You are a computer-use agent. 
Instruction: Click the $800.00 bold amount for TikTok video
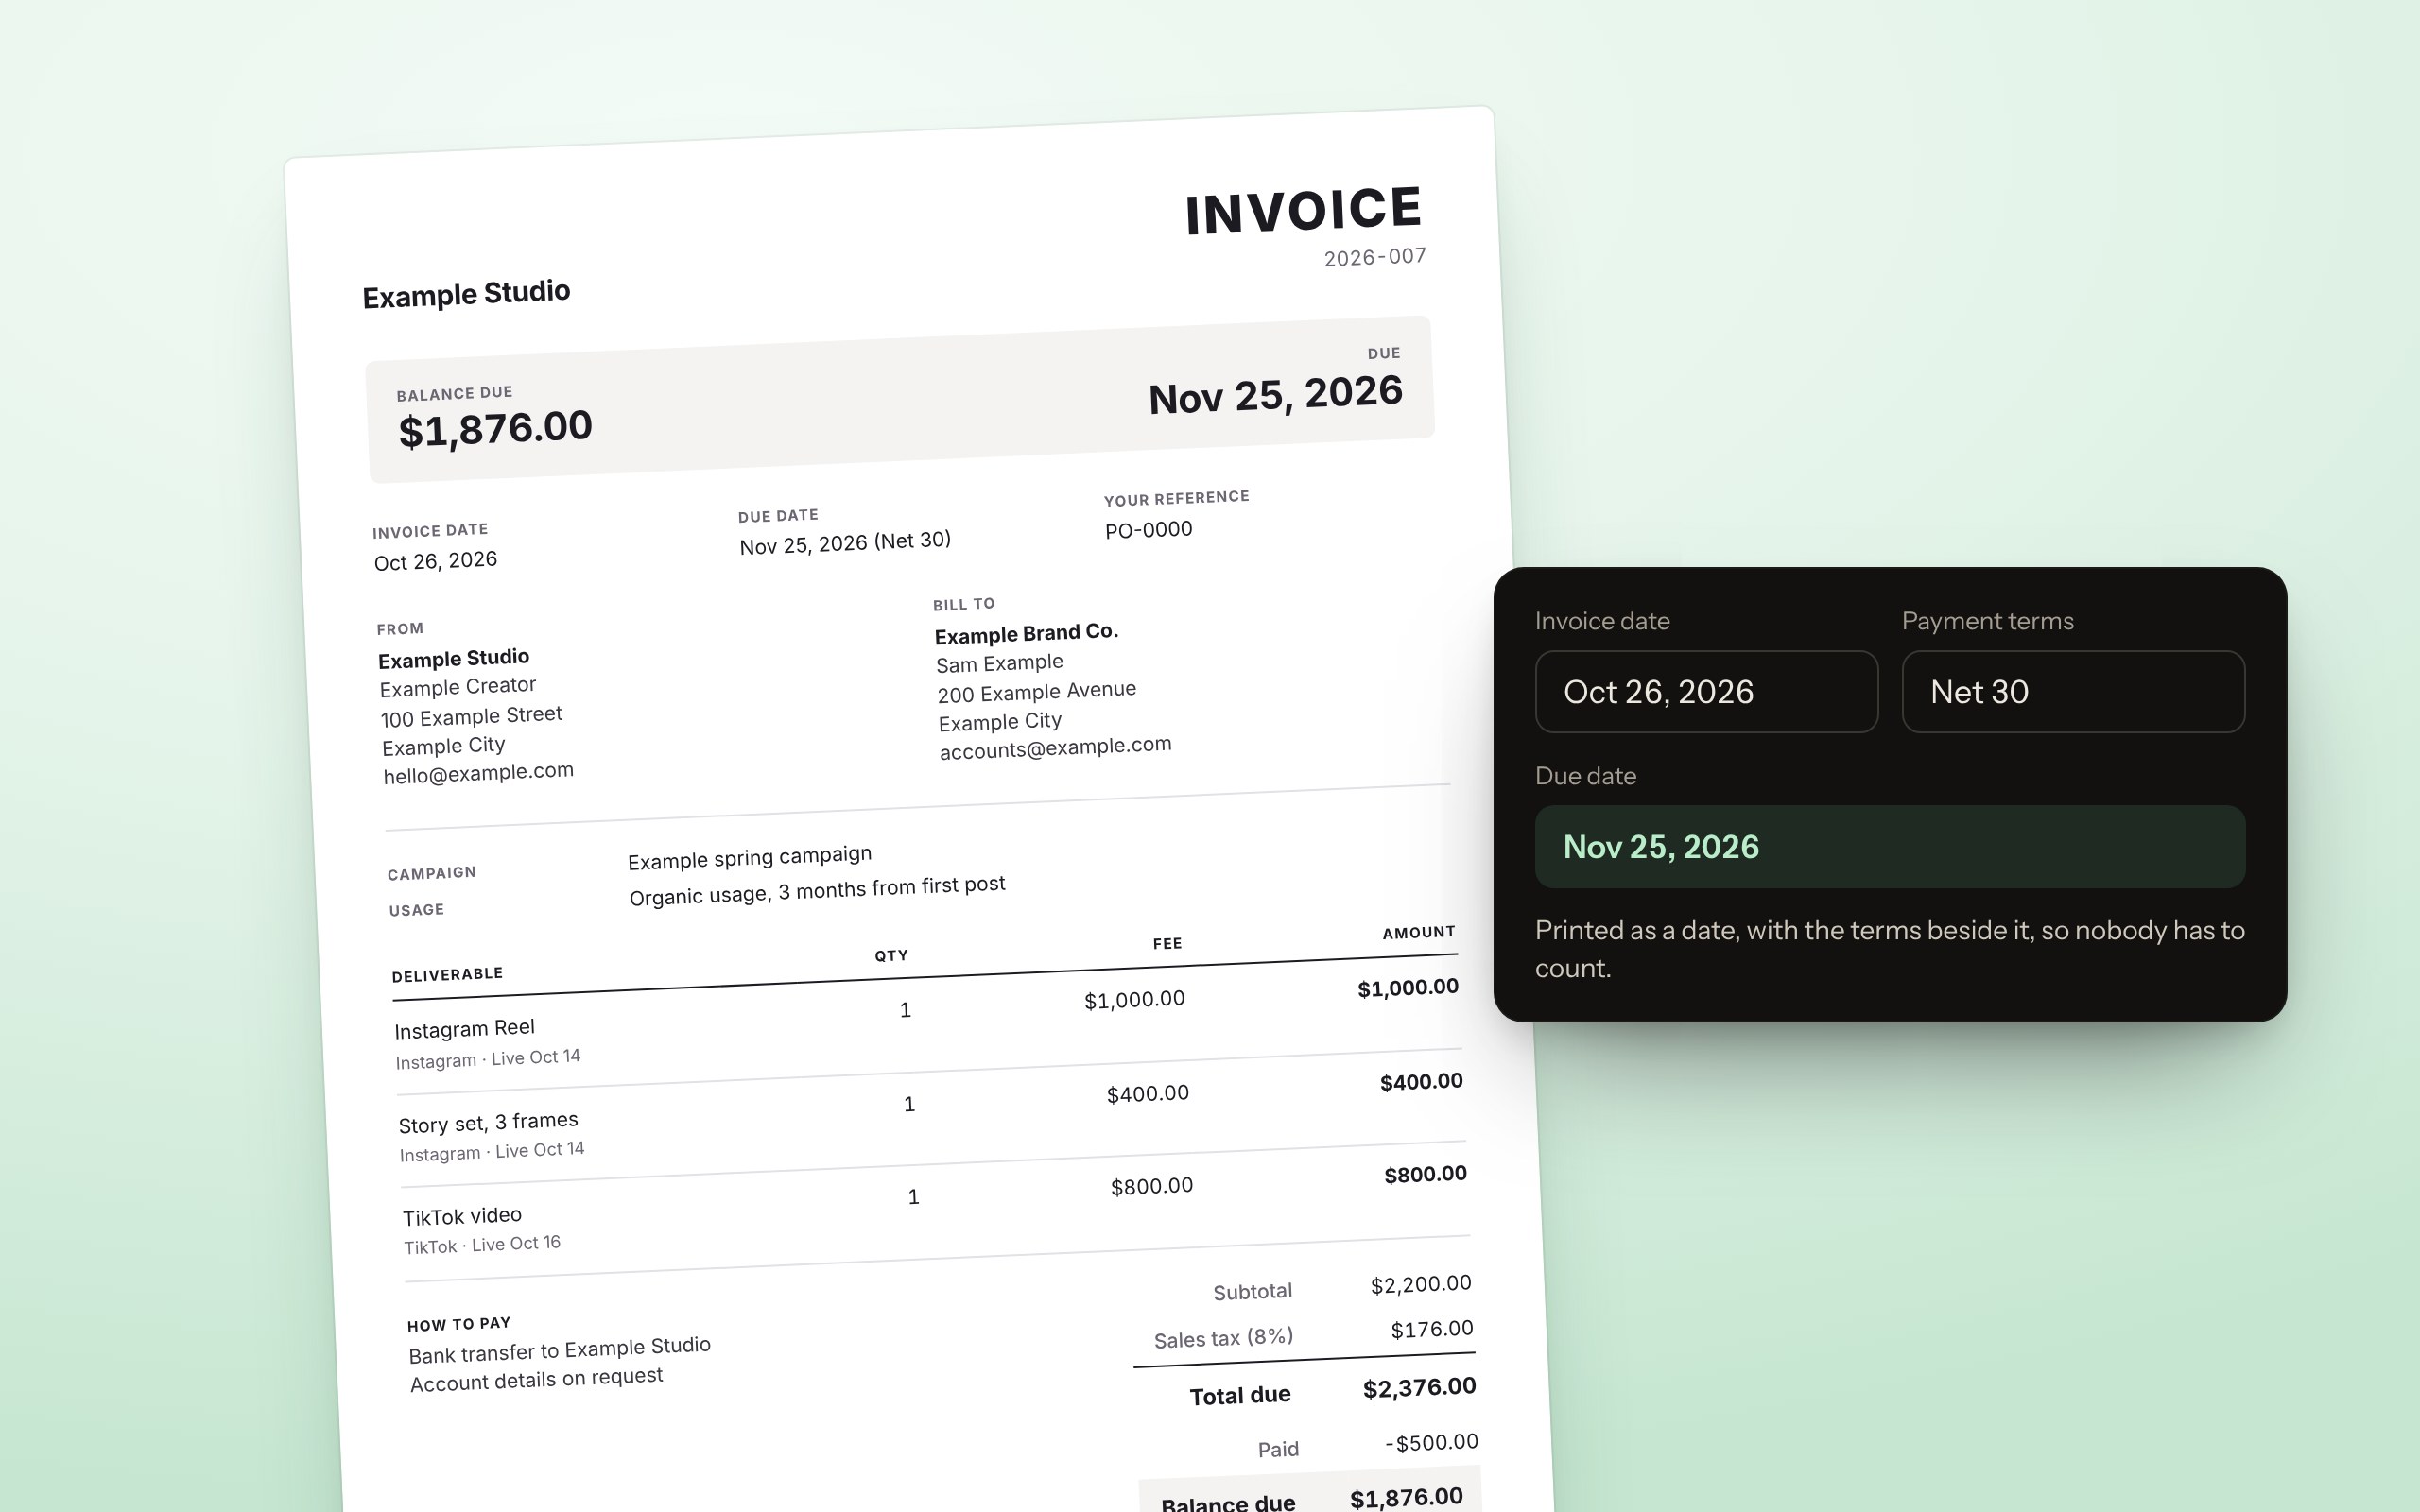coord(1425,1174)
